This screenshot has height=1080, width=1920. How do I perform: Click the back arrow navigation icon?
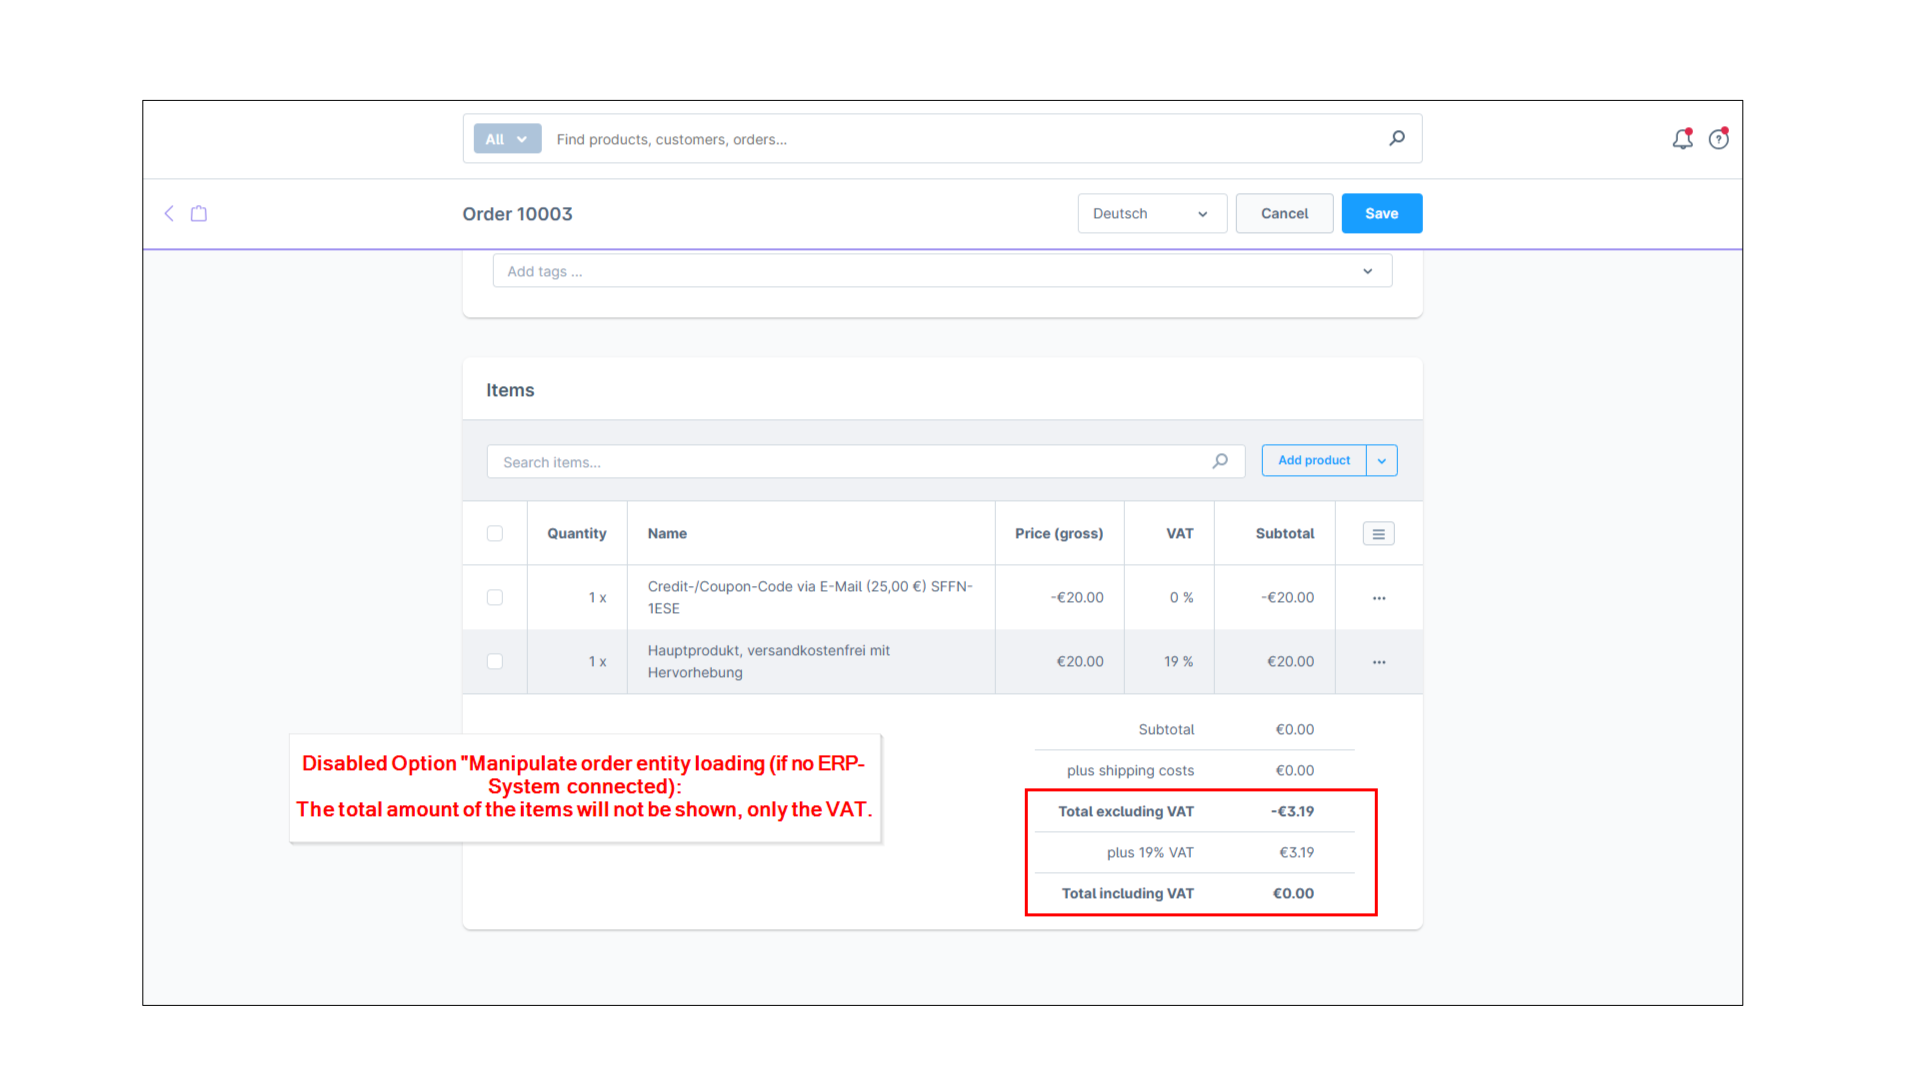pyautogui.click(x=169, y=212)
